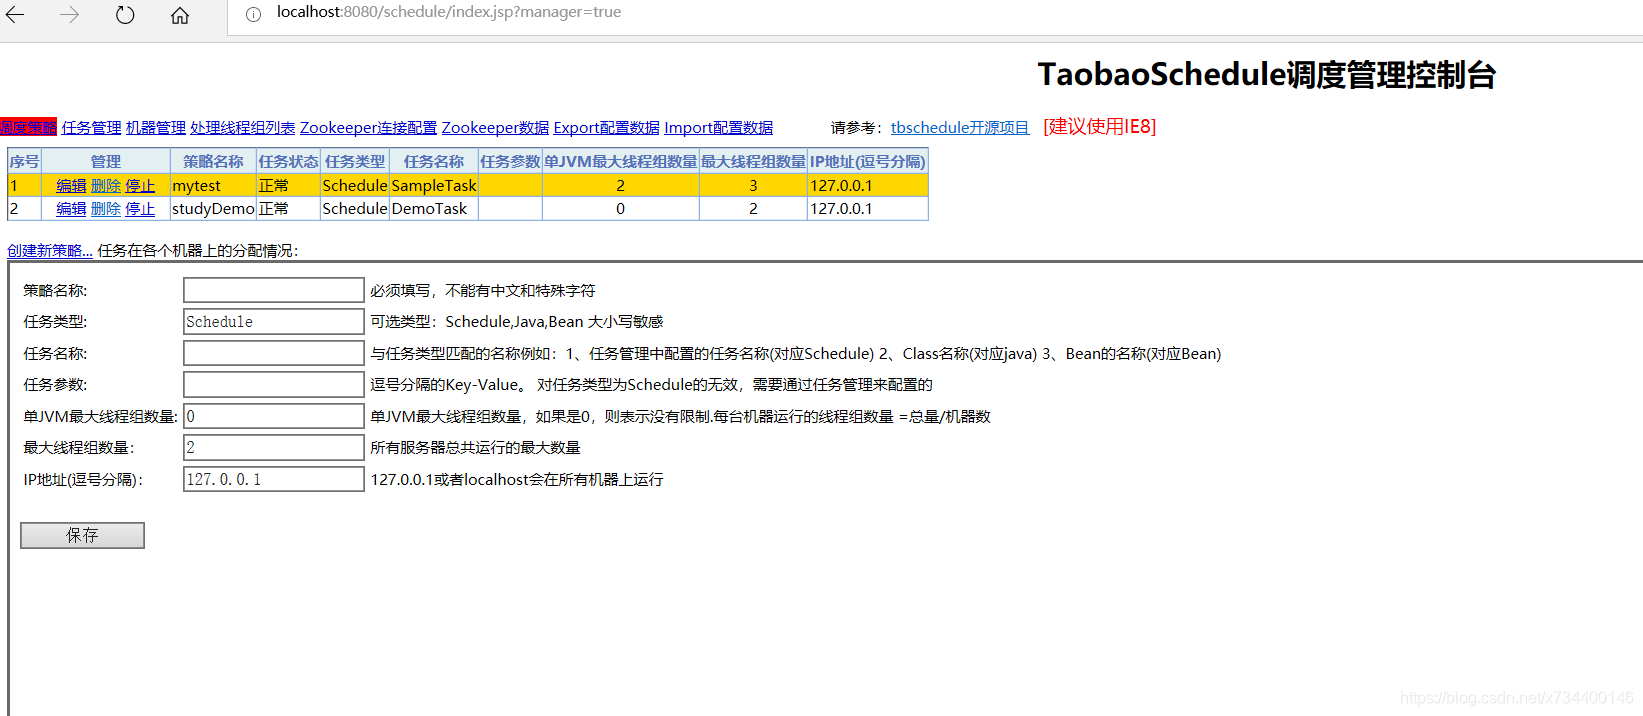1643x716 pixels.
Task: Click 正常 status cell in mytest row
Action: [288, 186]
